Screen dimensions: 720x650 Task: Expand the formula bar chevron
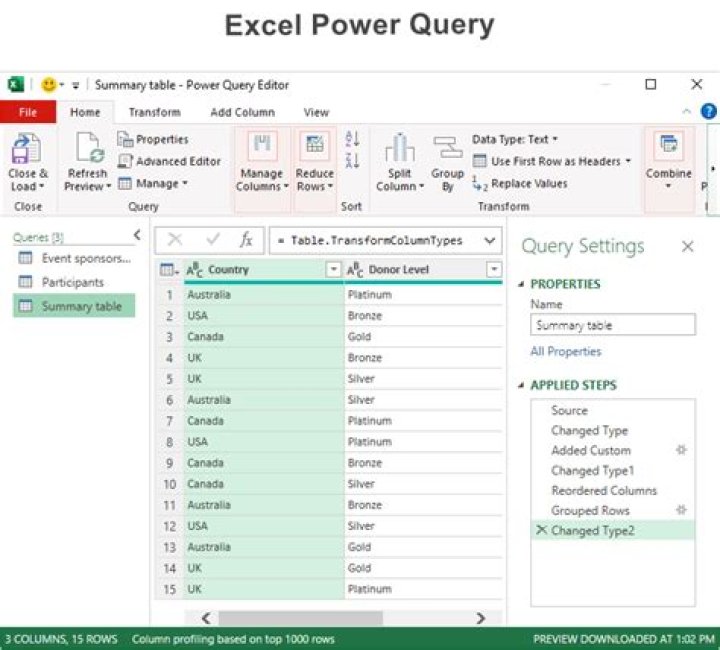tap(489, 240)
